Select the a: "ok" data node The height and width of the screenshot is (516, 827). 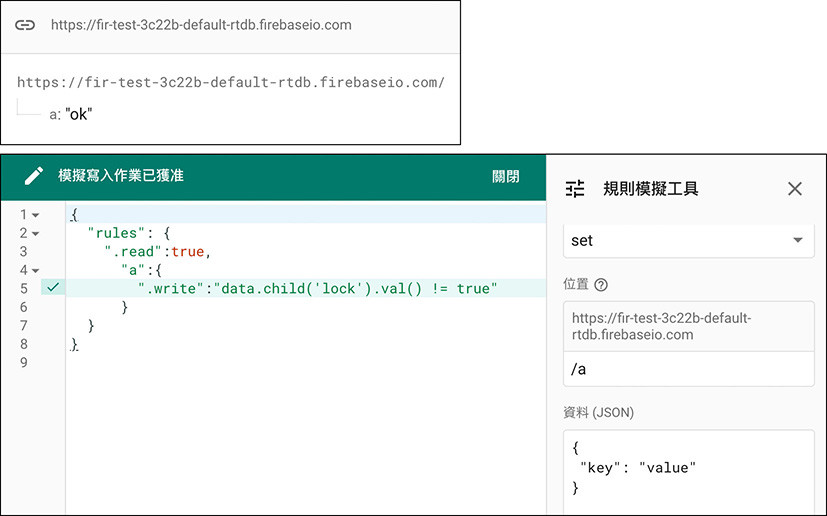click(71, 114)
